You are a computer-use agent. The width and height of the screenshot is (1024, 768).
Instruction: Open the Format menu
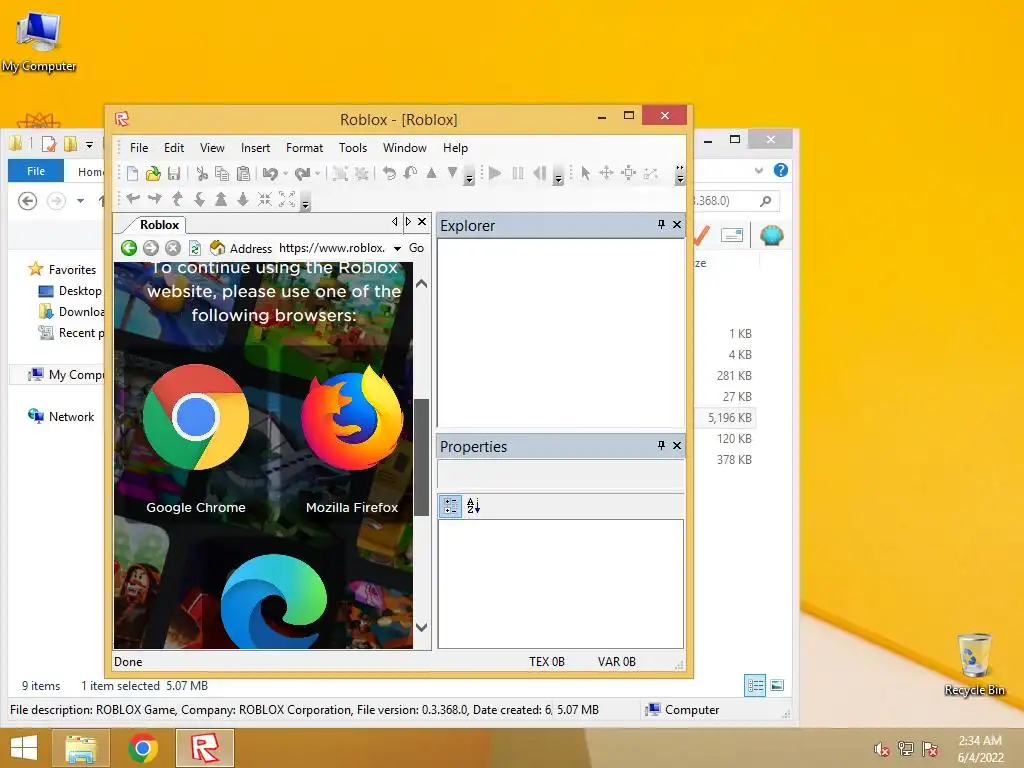click(x=304, y=148)
